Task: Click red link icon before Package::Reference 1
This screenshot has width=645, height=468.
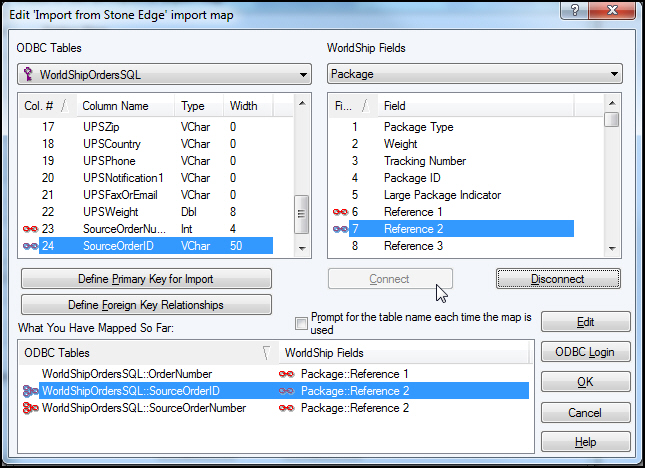Action: point(286,374)
